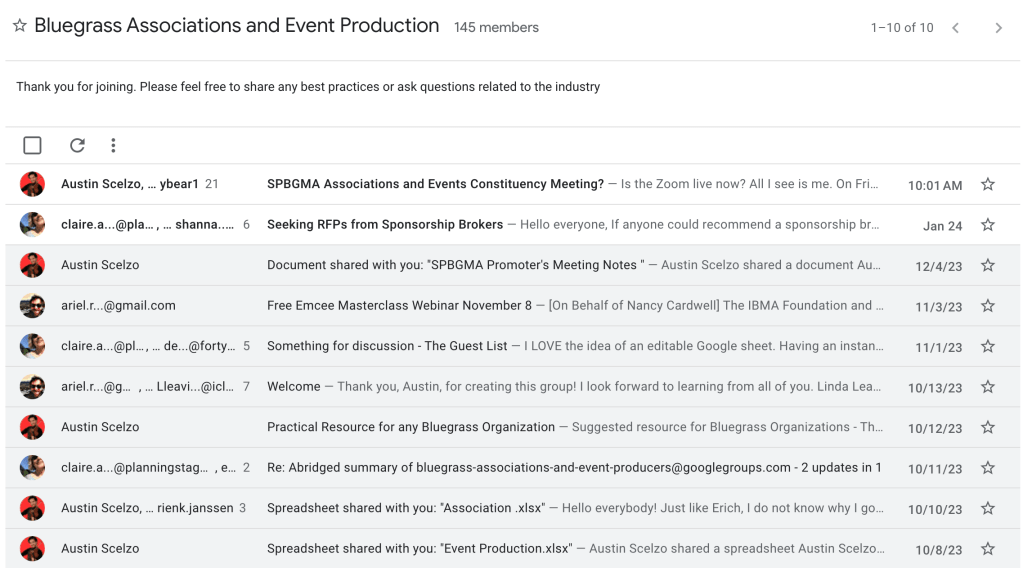Click the 145 members count
The width and height of the screenshot is (1023, 568).
click(496, 28)
